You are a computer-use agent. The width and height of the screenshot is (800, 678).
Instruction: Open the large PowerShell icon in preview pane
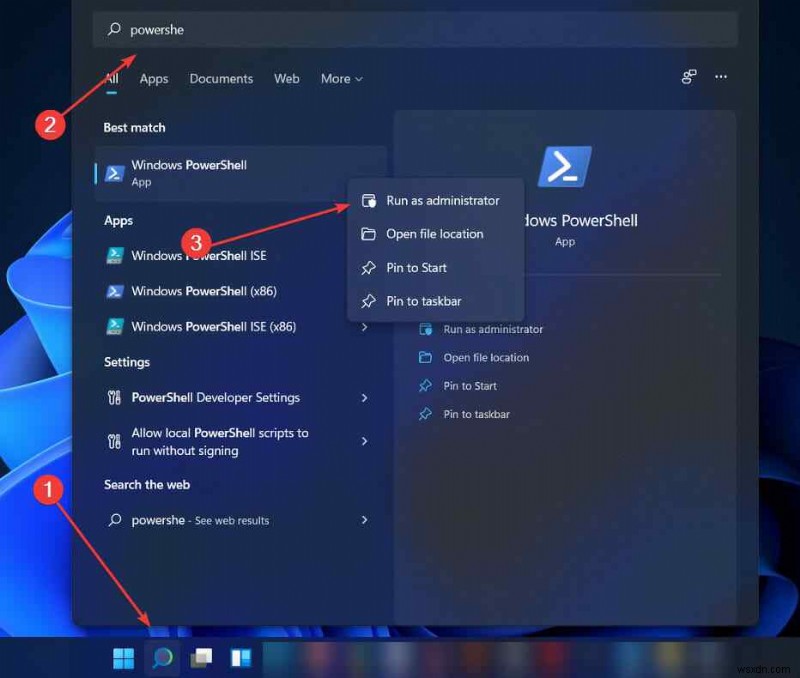(564, 167)
